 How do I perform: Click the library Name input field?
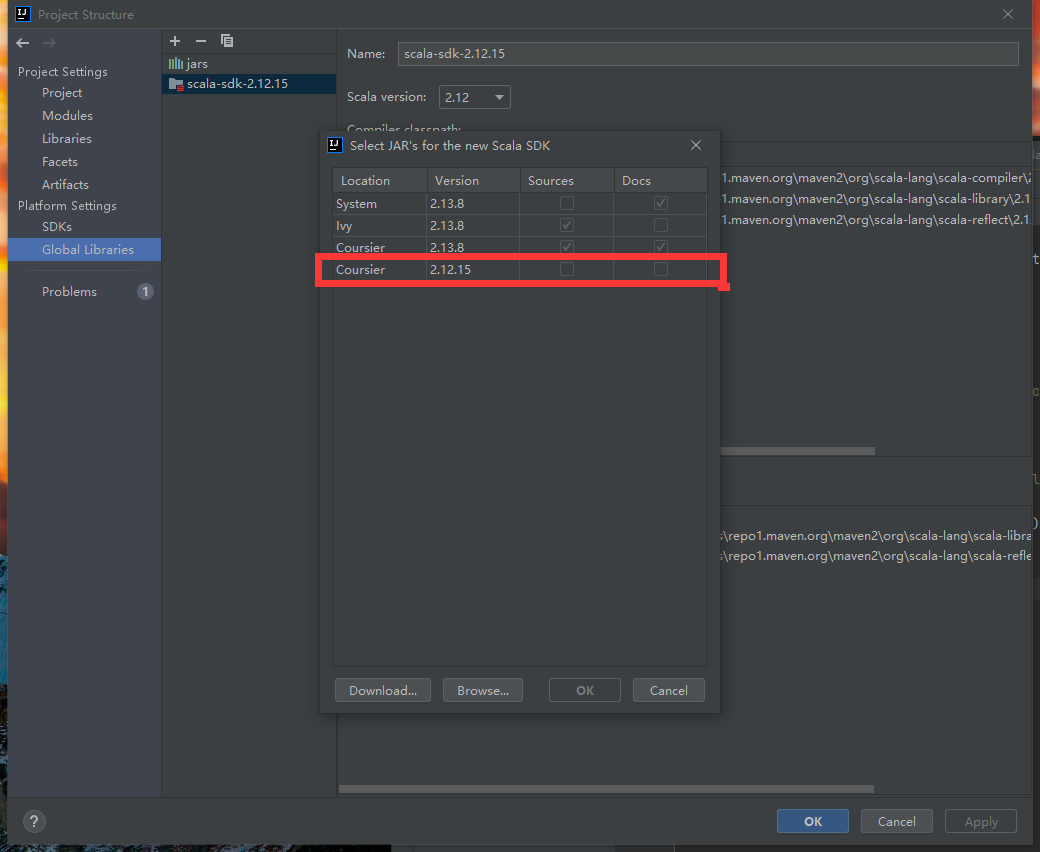[x=708, y=54]
